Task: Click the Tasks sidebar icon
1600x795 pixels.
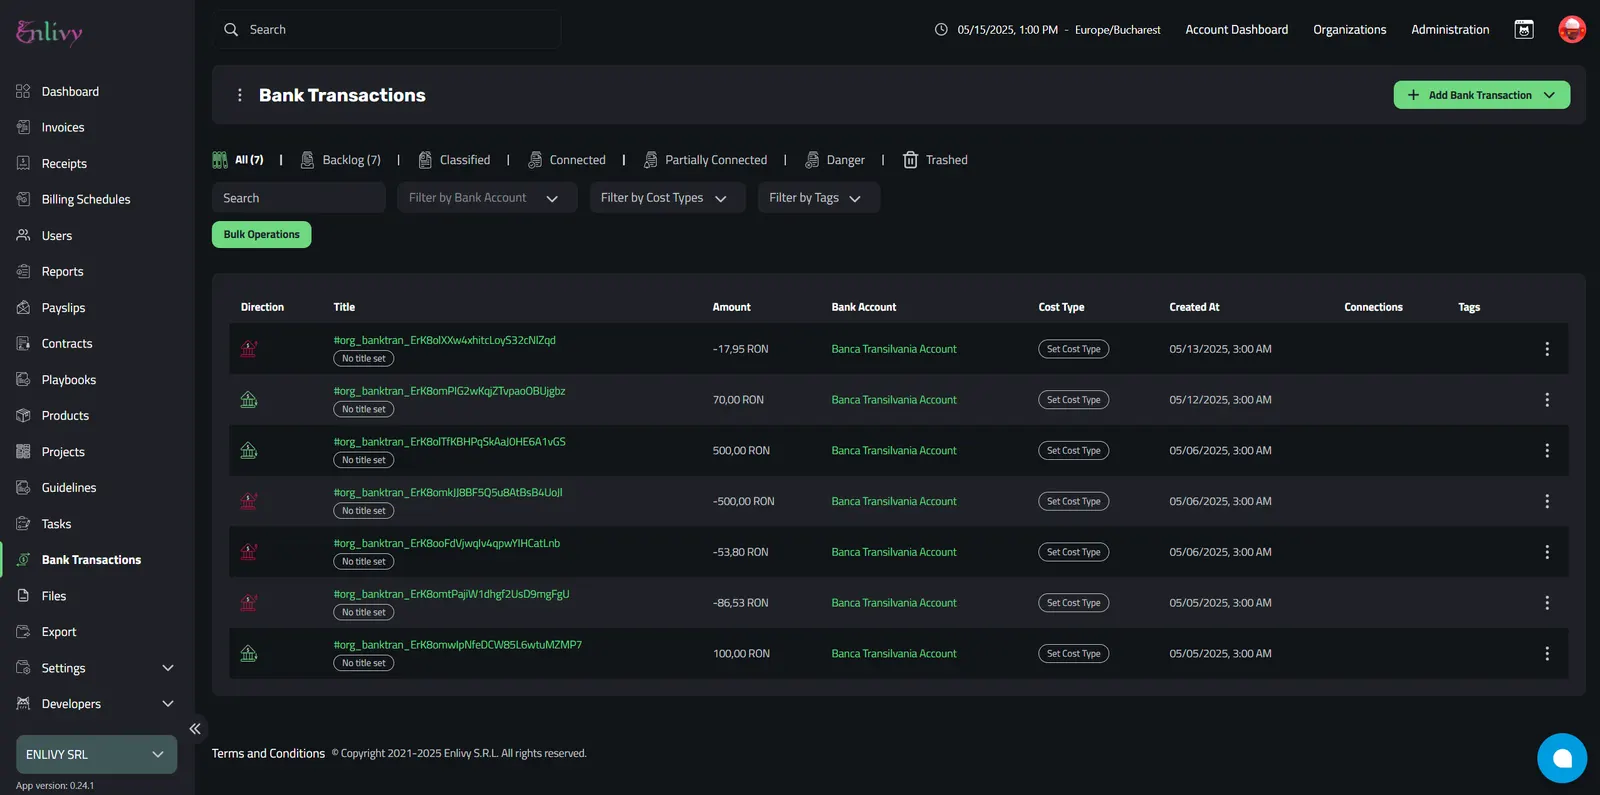Action: pyautogui.click(x=23, y=524)
